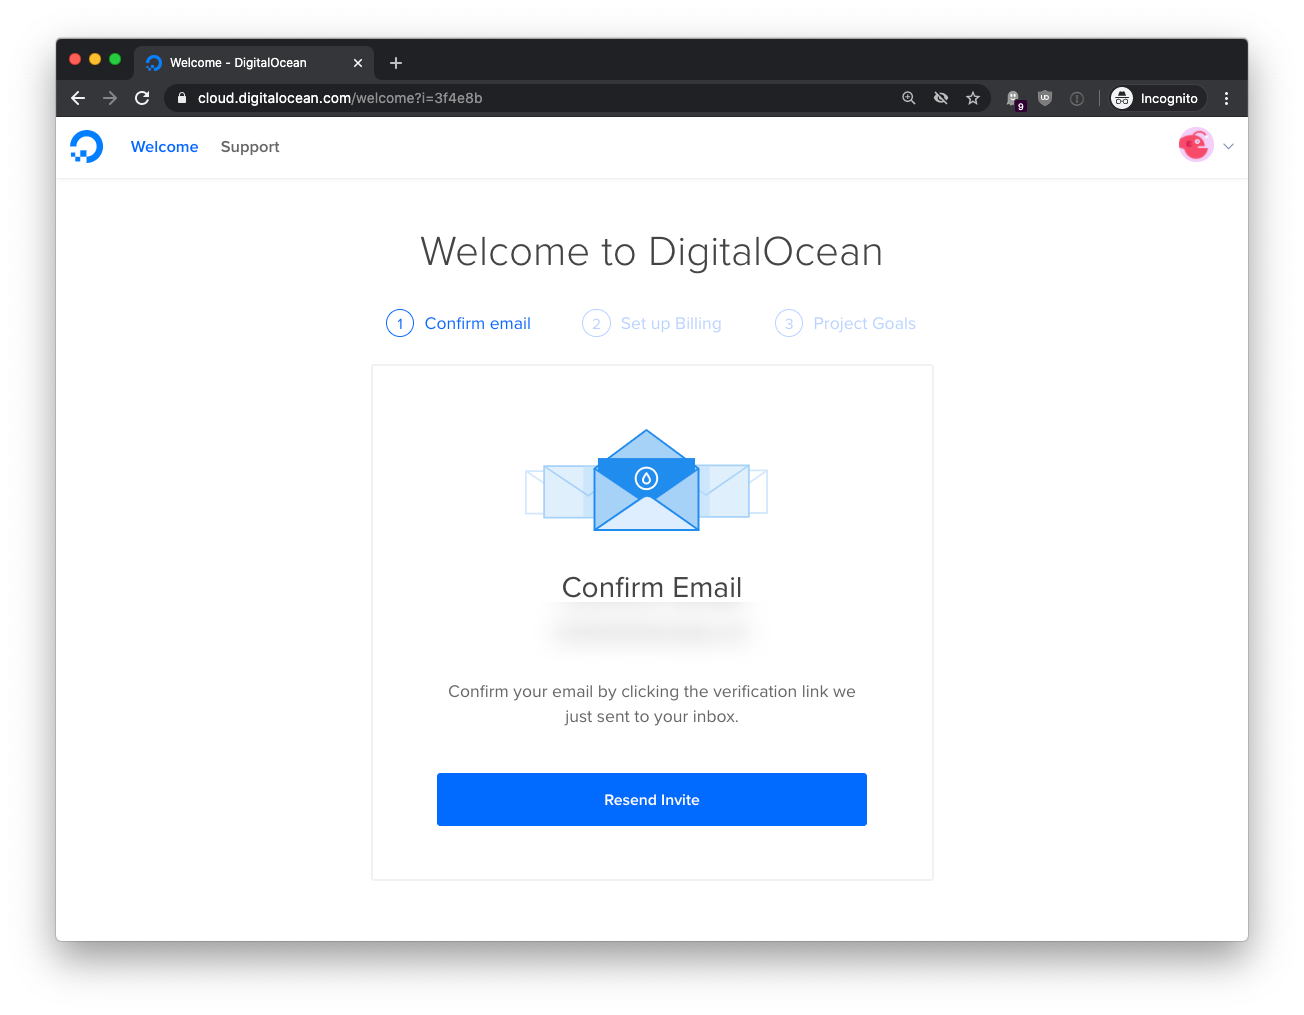Click the green fullscreen window button
Image resolution: width=1304 pixels, height=1015 pixels.
[115, 59]
